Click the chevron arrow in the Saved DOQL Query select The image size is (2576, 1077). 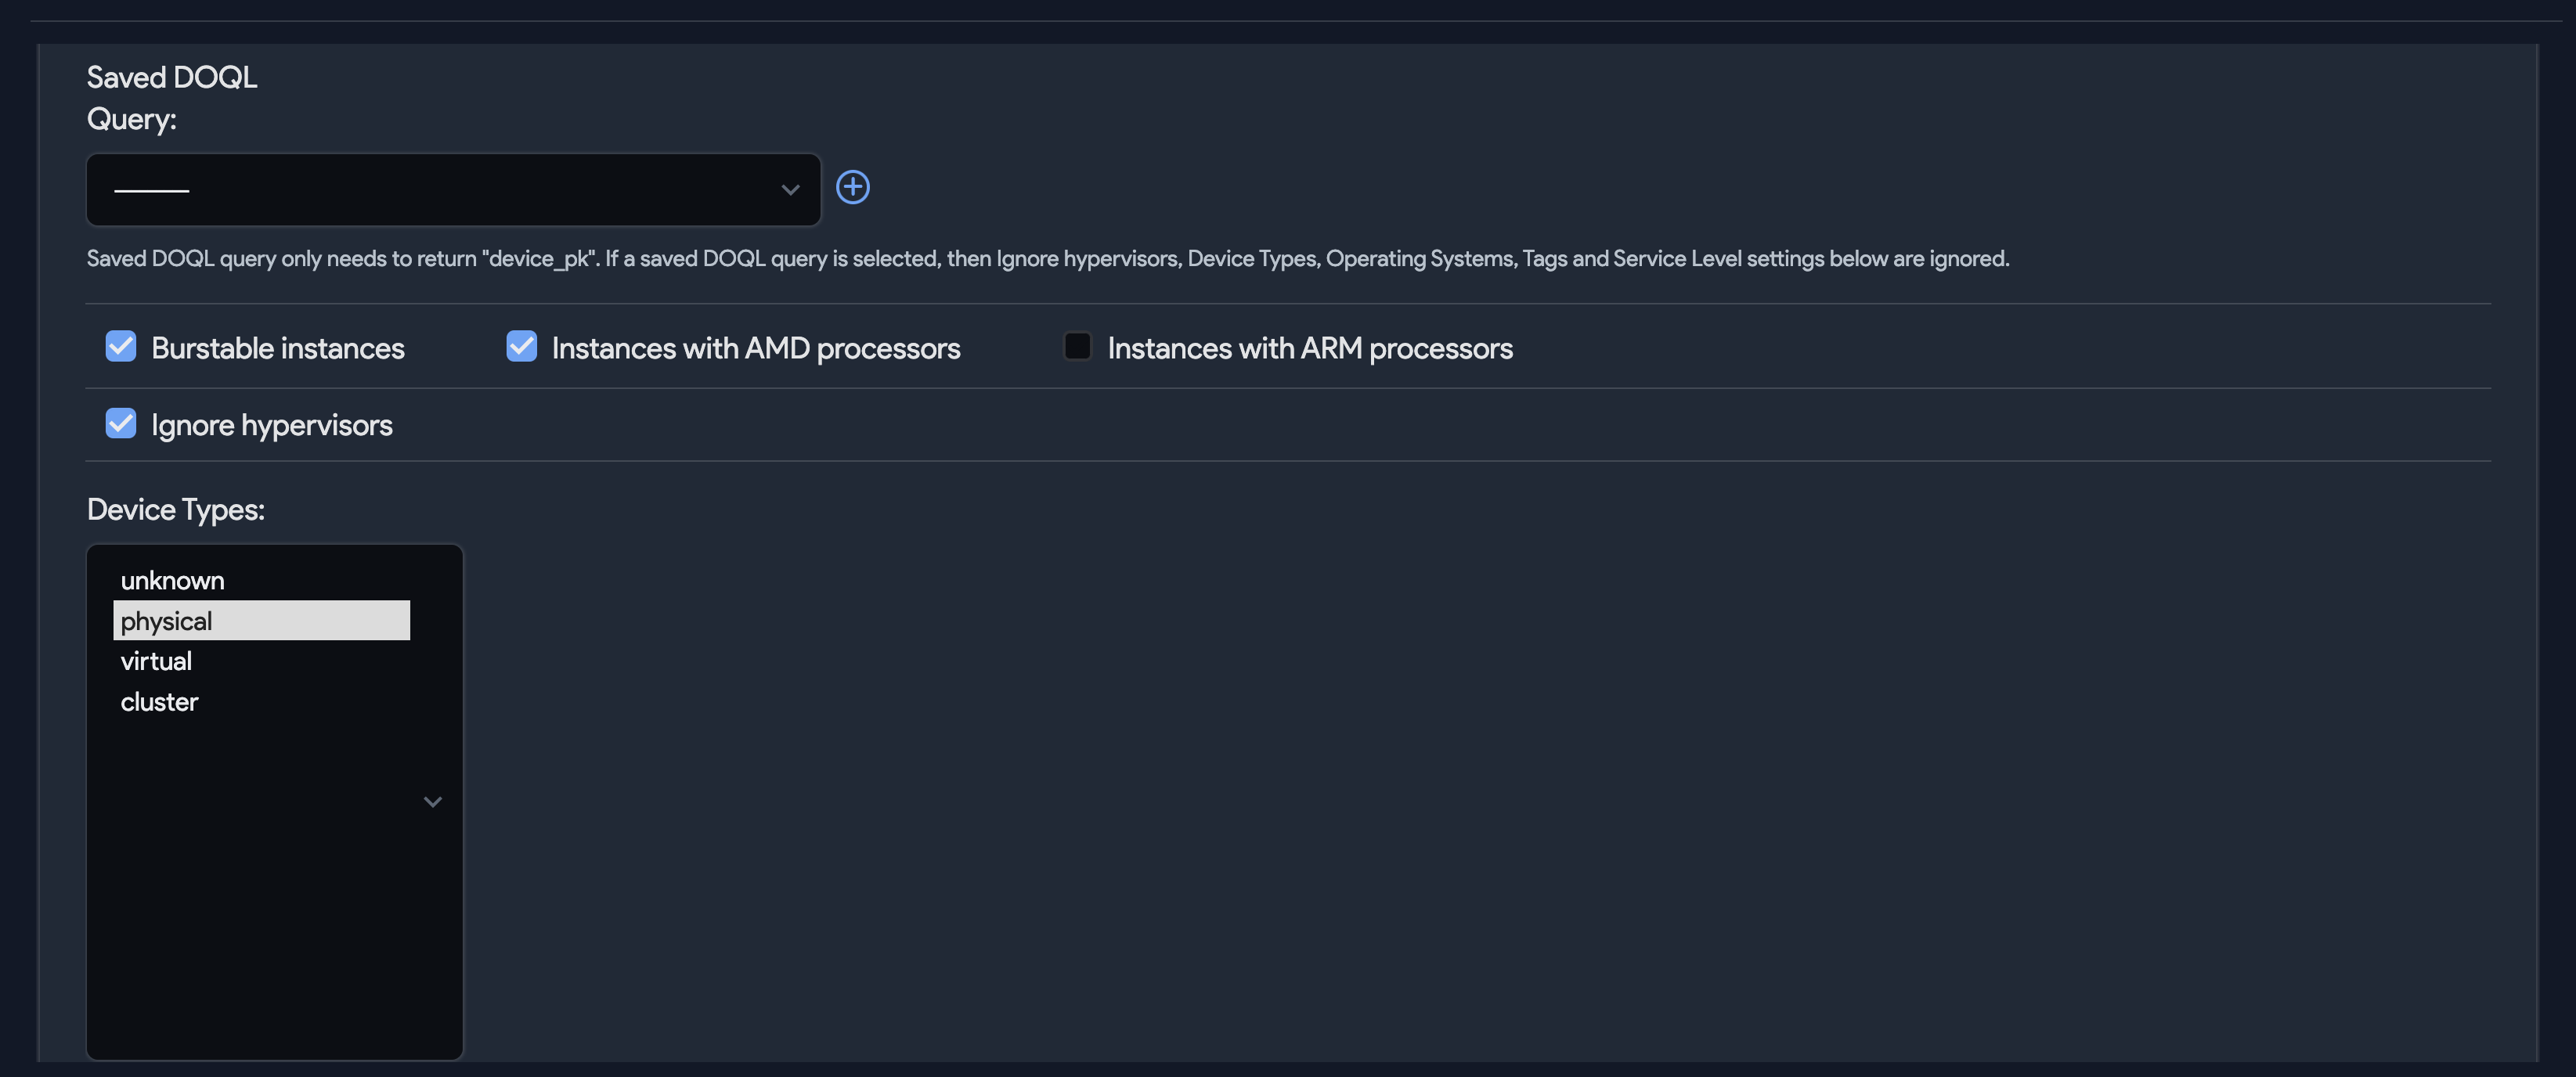tap(790, 190)
